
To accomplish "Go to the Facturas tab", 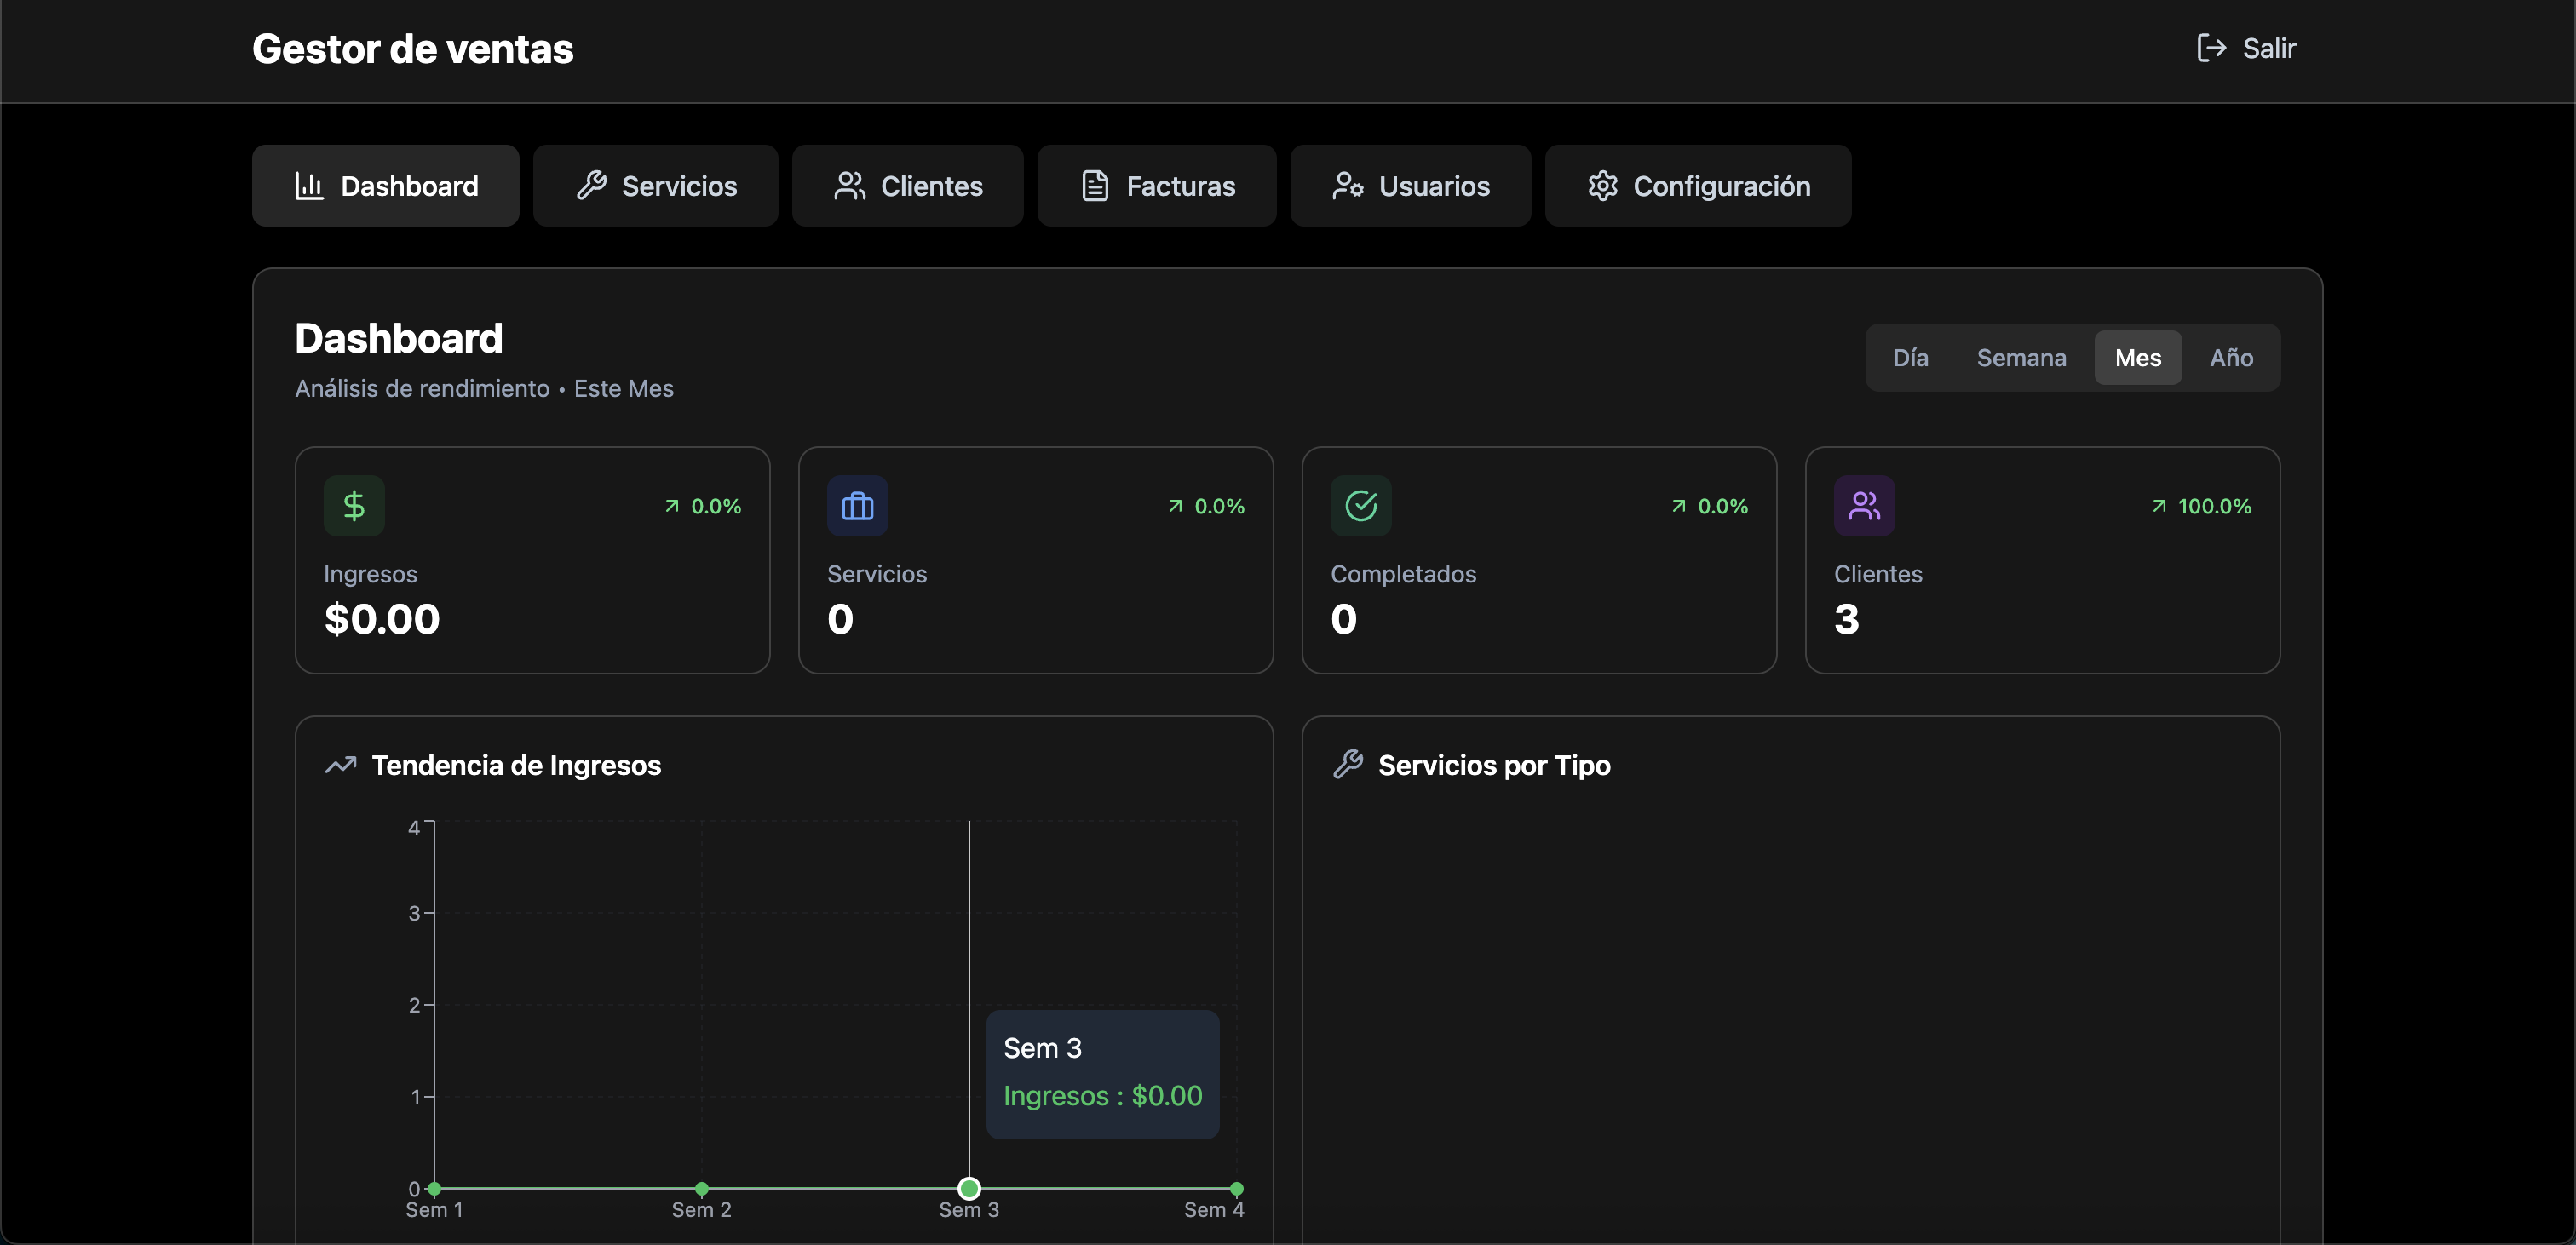I will tap(1157, 186).
